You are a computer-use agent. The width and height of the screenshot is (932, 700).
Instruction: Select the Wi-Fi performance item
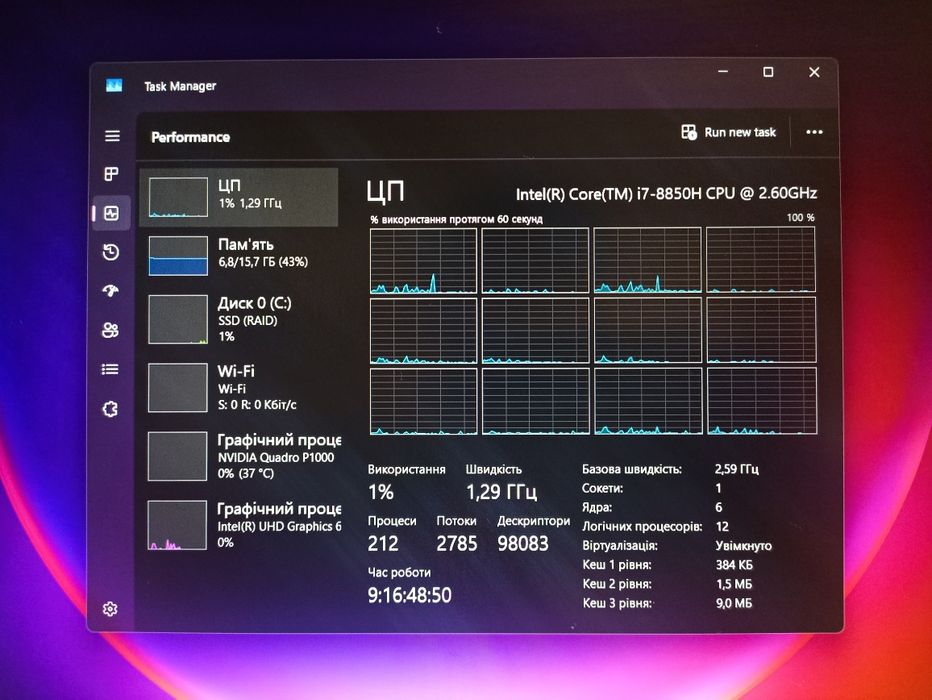pos(239,387)
